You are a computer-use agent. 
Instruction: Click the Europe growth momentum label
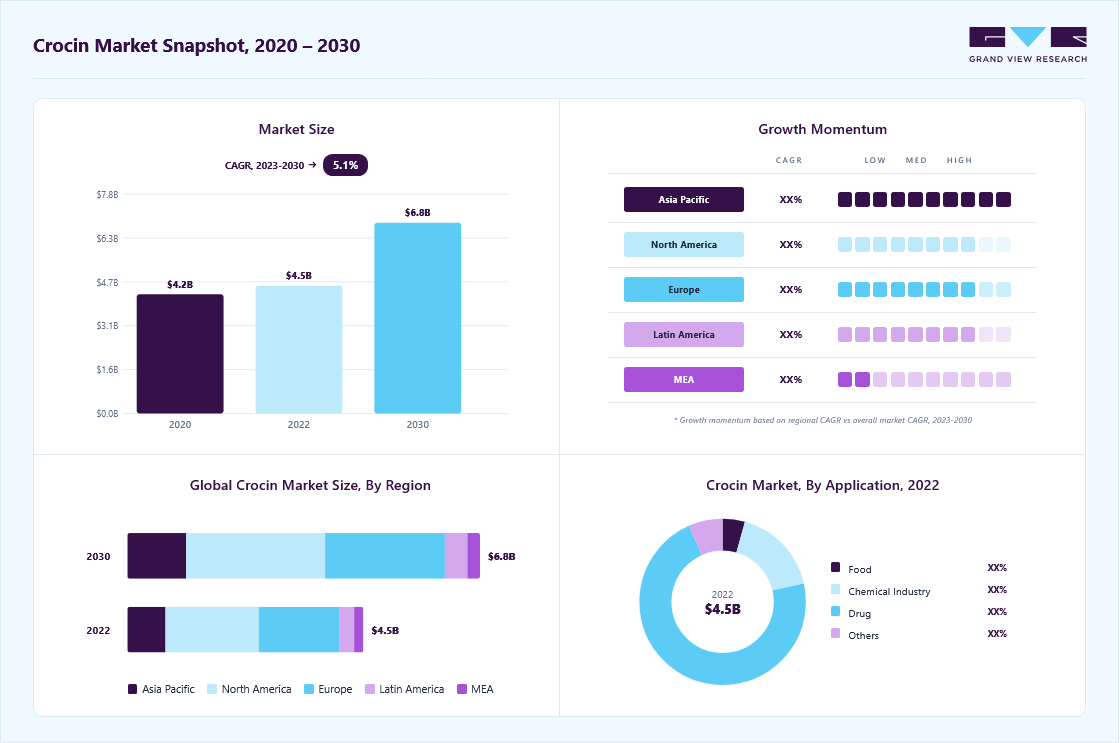pos(684,289)
